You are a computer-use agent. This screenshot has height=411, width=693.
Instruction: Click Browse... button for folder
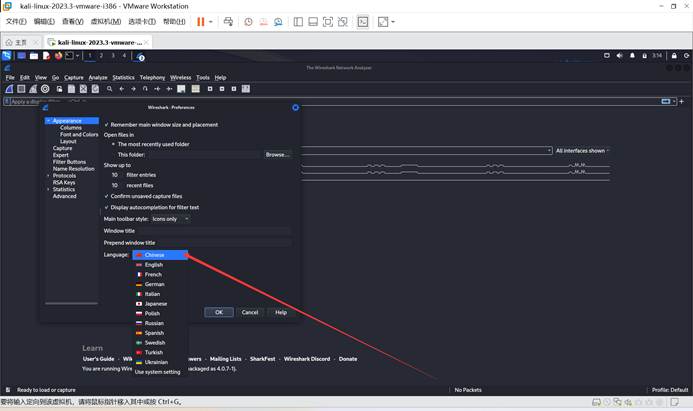pos(278,155)
